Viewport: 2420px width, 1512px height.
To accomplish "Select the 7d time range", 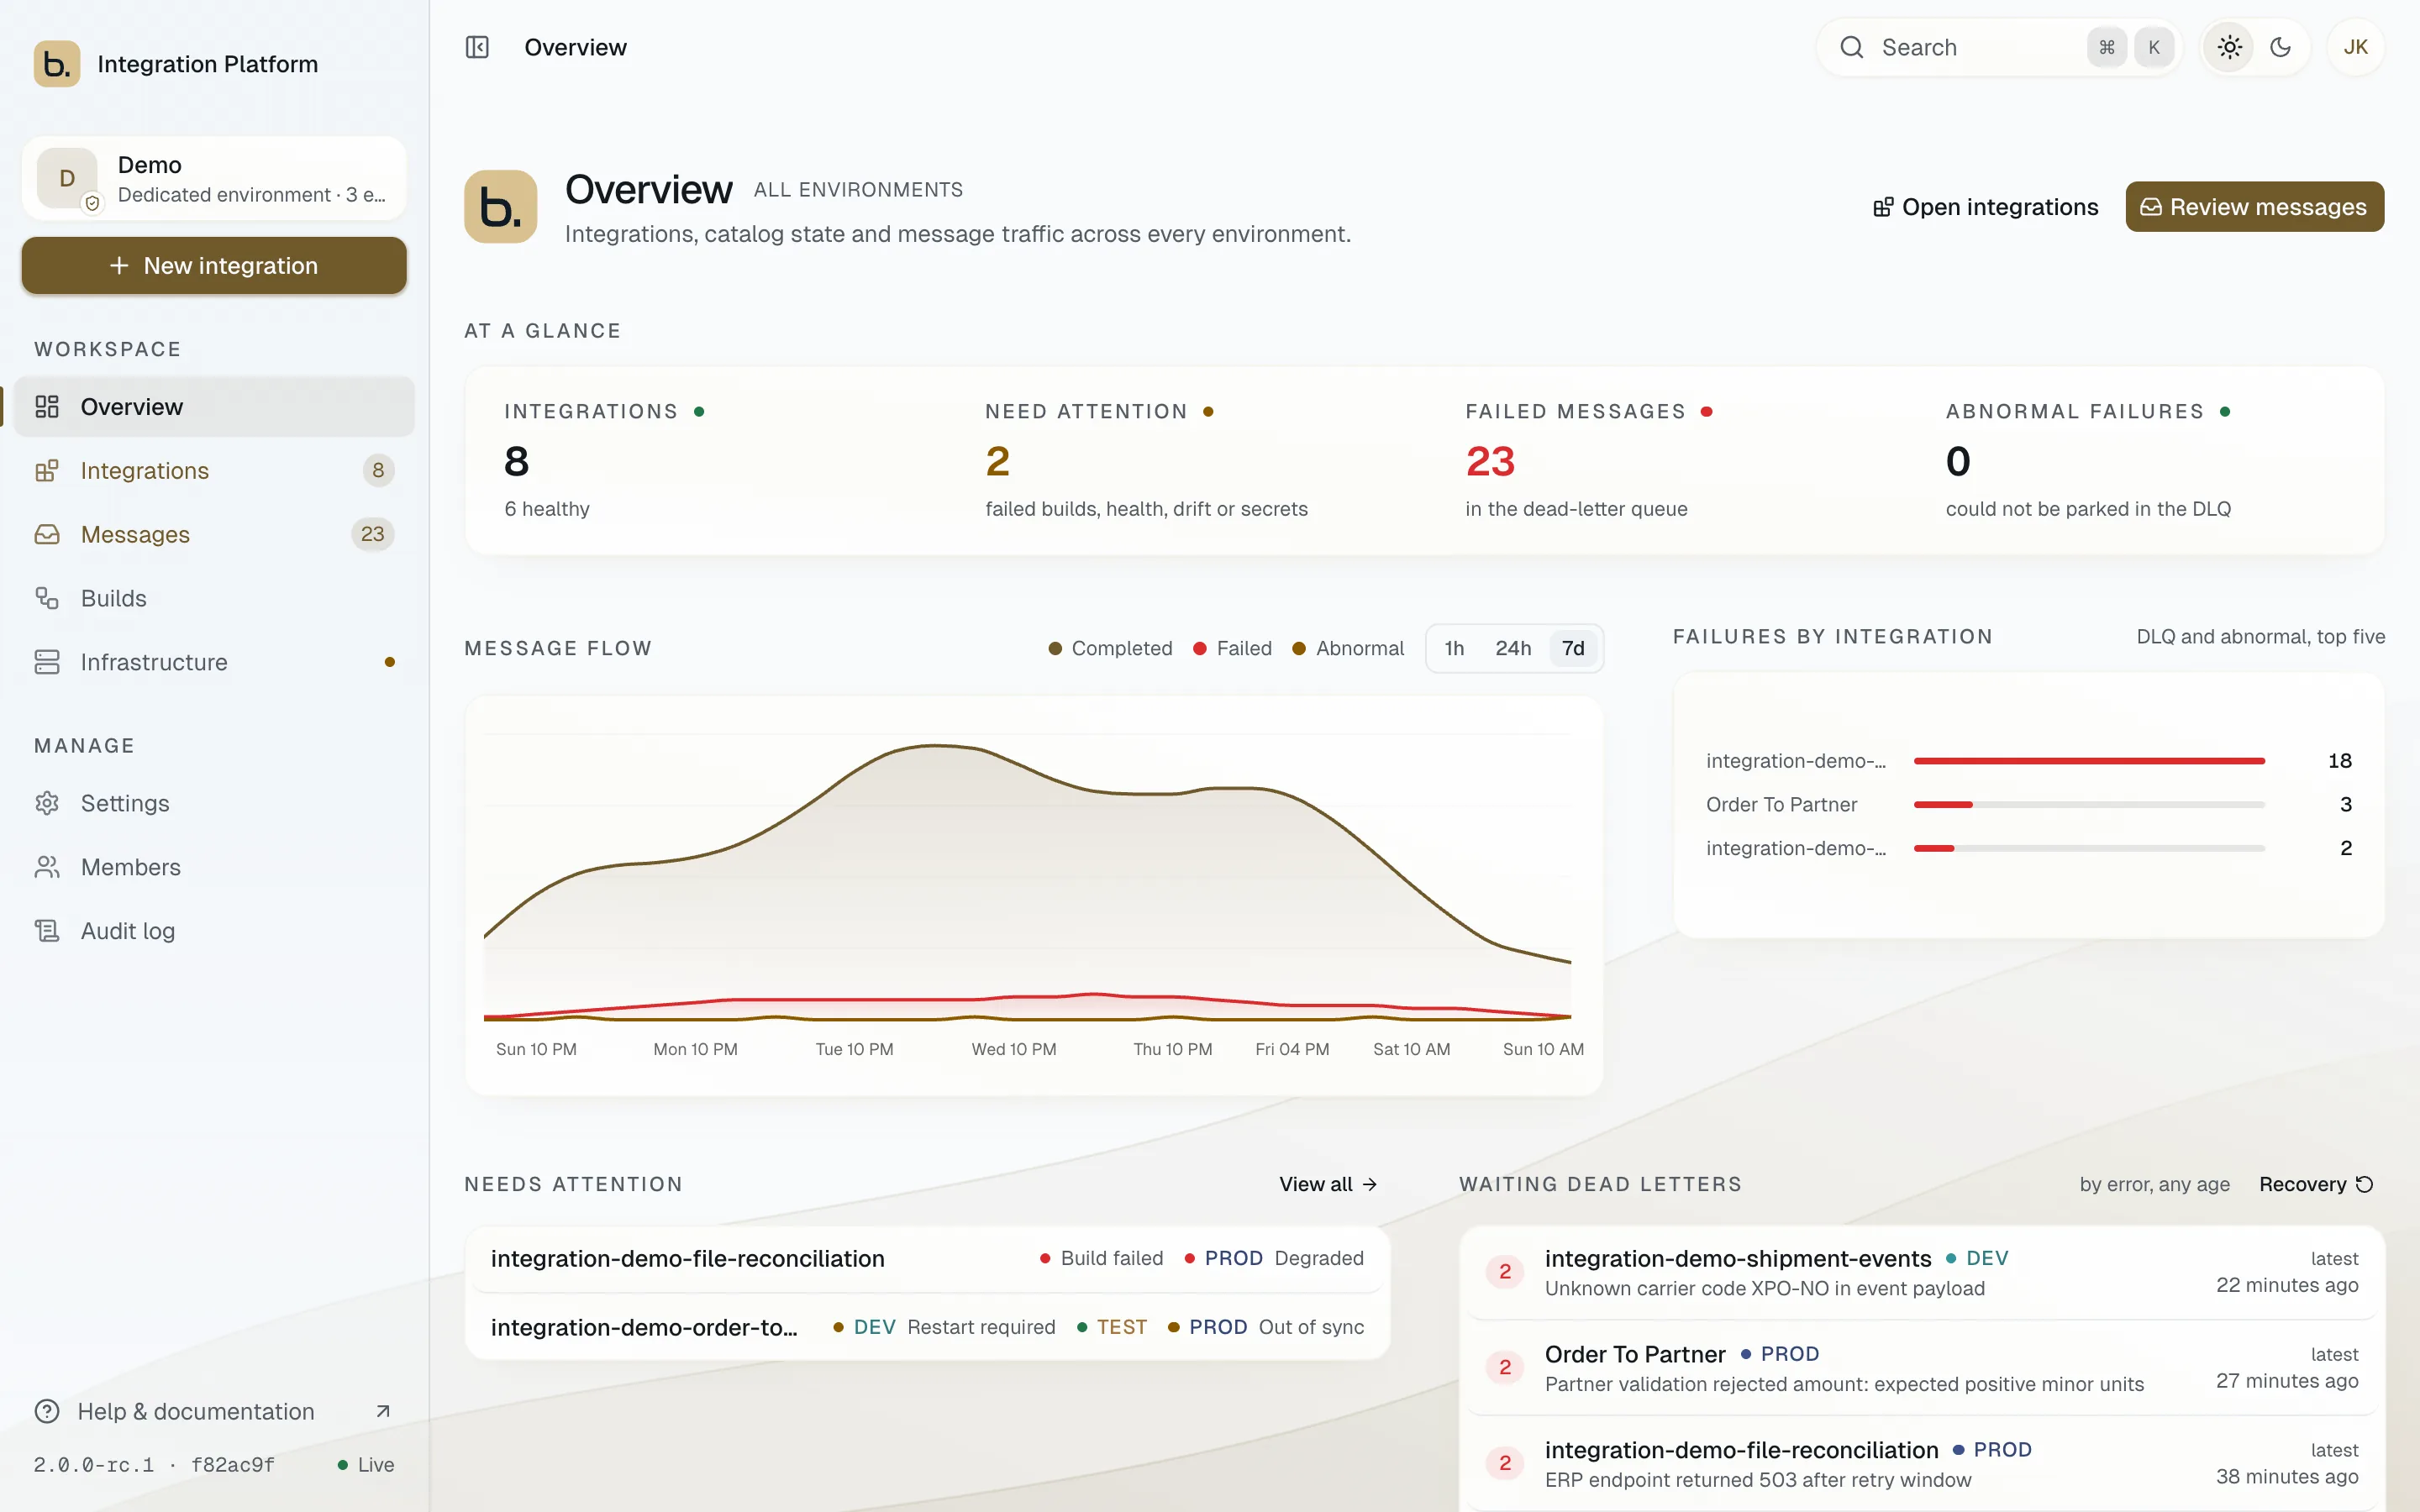I will point(1573,648).
